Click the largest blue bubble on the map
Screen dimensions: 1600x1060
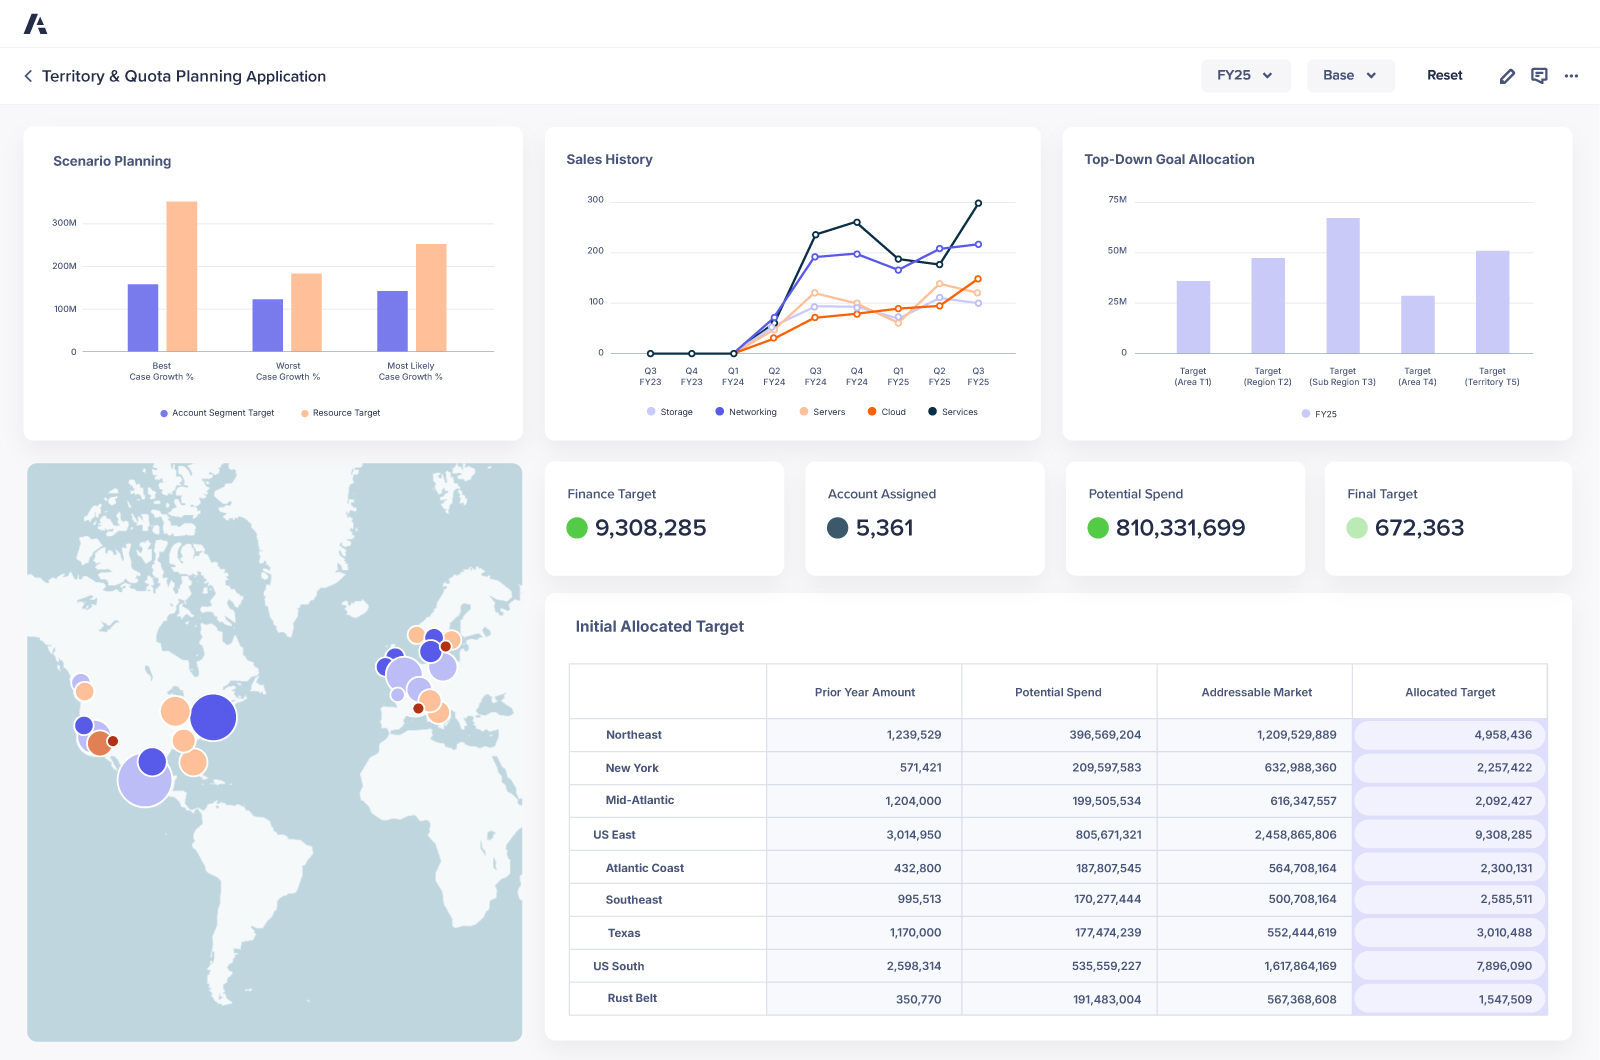(x=213, y=716)
